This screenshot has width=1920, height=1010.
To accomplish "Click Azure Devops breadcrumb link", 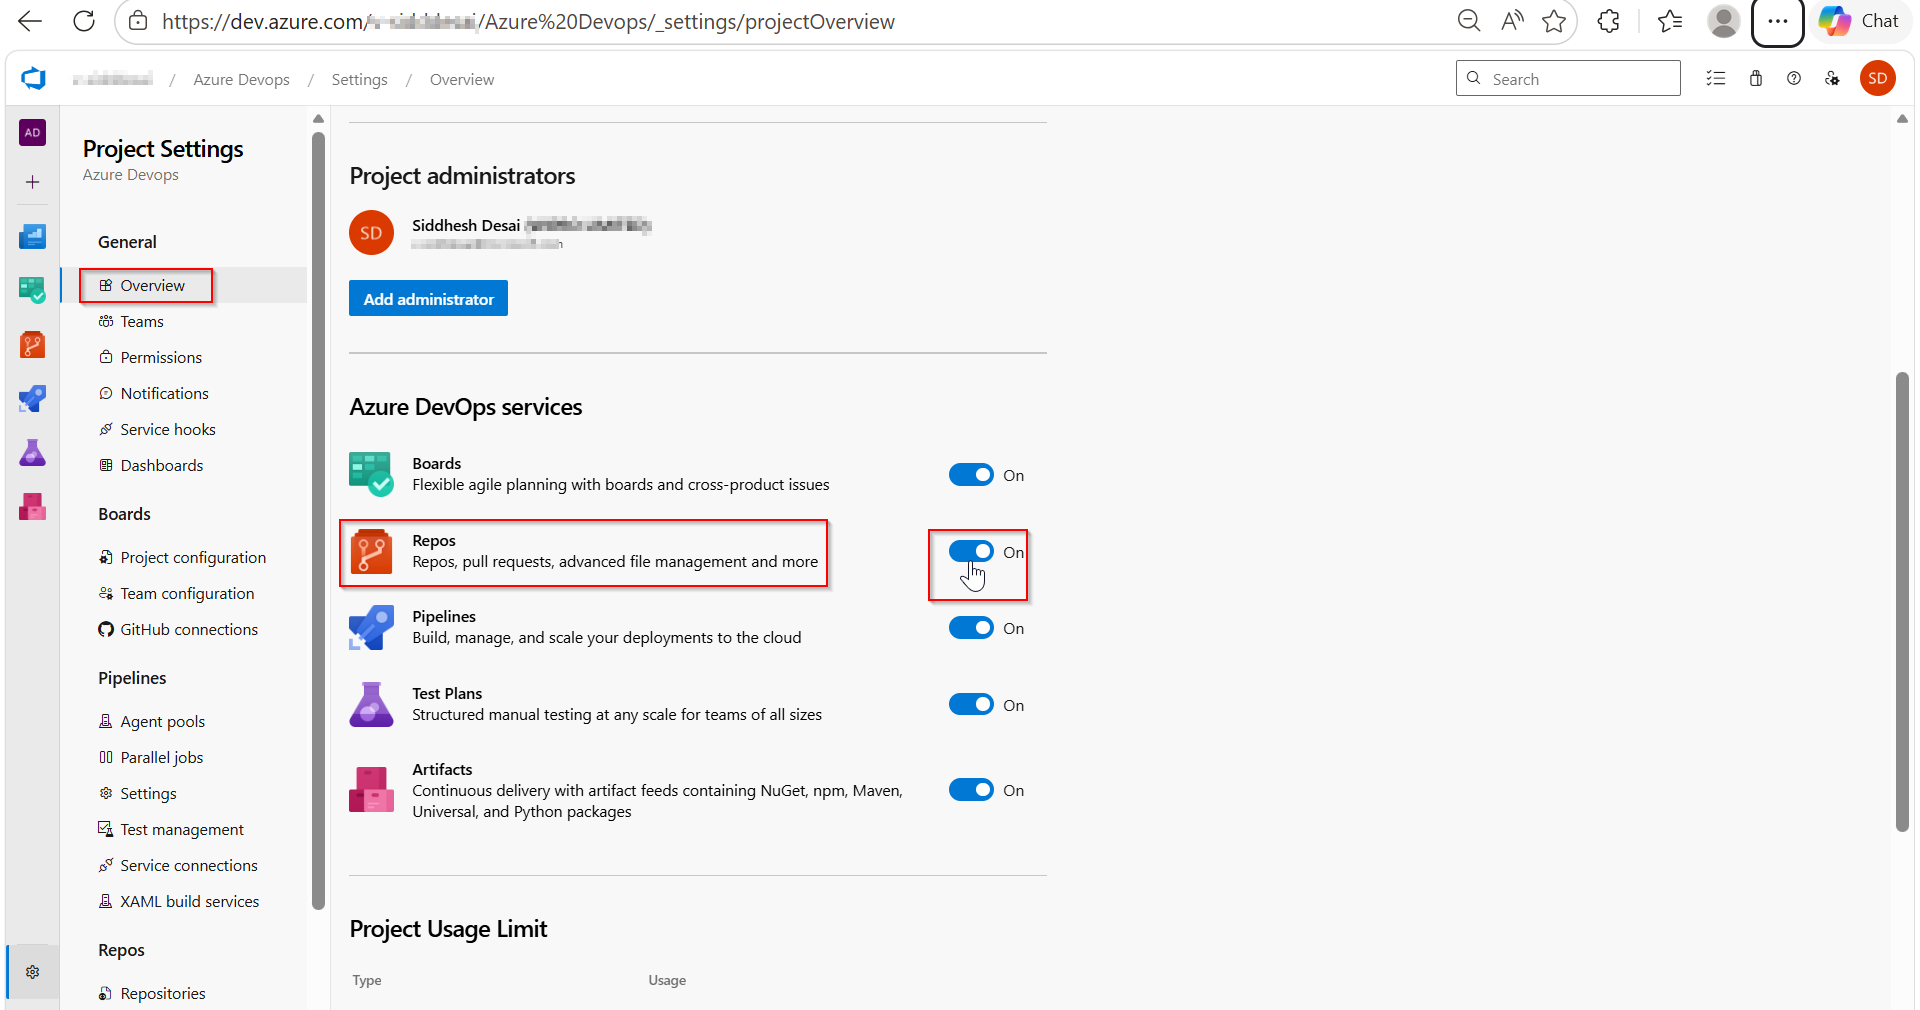I will (x=241, y=79).
